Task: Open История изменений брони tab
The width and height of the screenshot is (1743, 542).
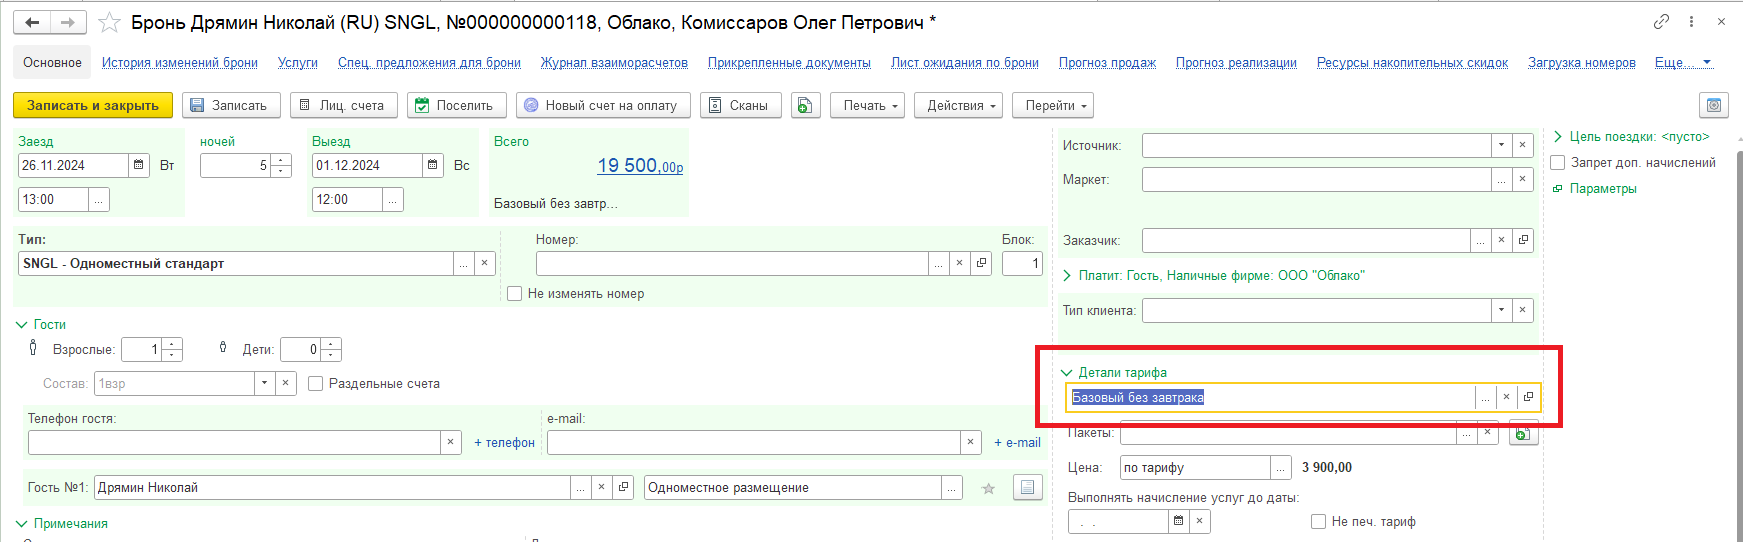Action: coord(180,62)
